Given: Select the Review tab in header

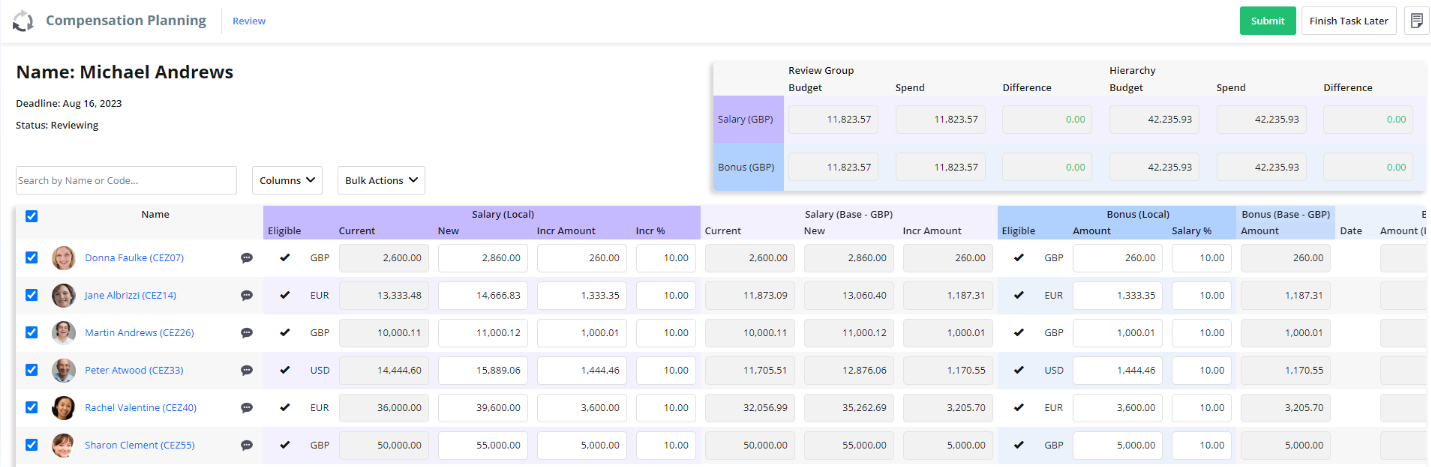Looking at the screenshot, I should pyautogui.click(x=249, y=21).
